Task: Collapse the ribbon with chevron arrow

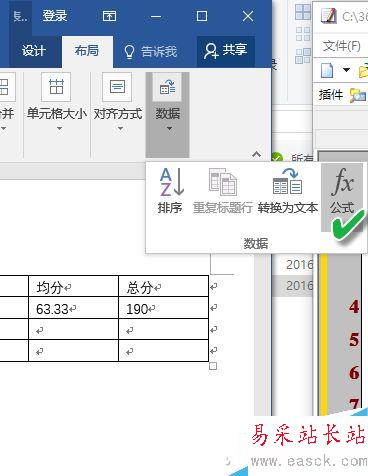Action: click(x=256, y=154)
